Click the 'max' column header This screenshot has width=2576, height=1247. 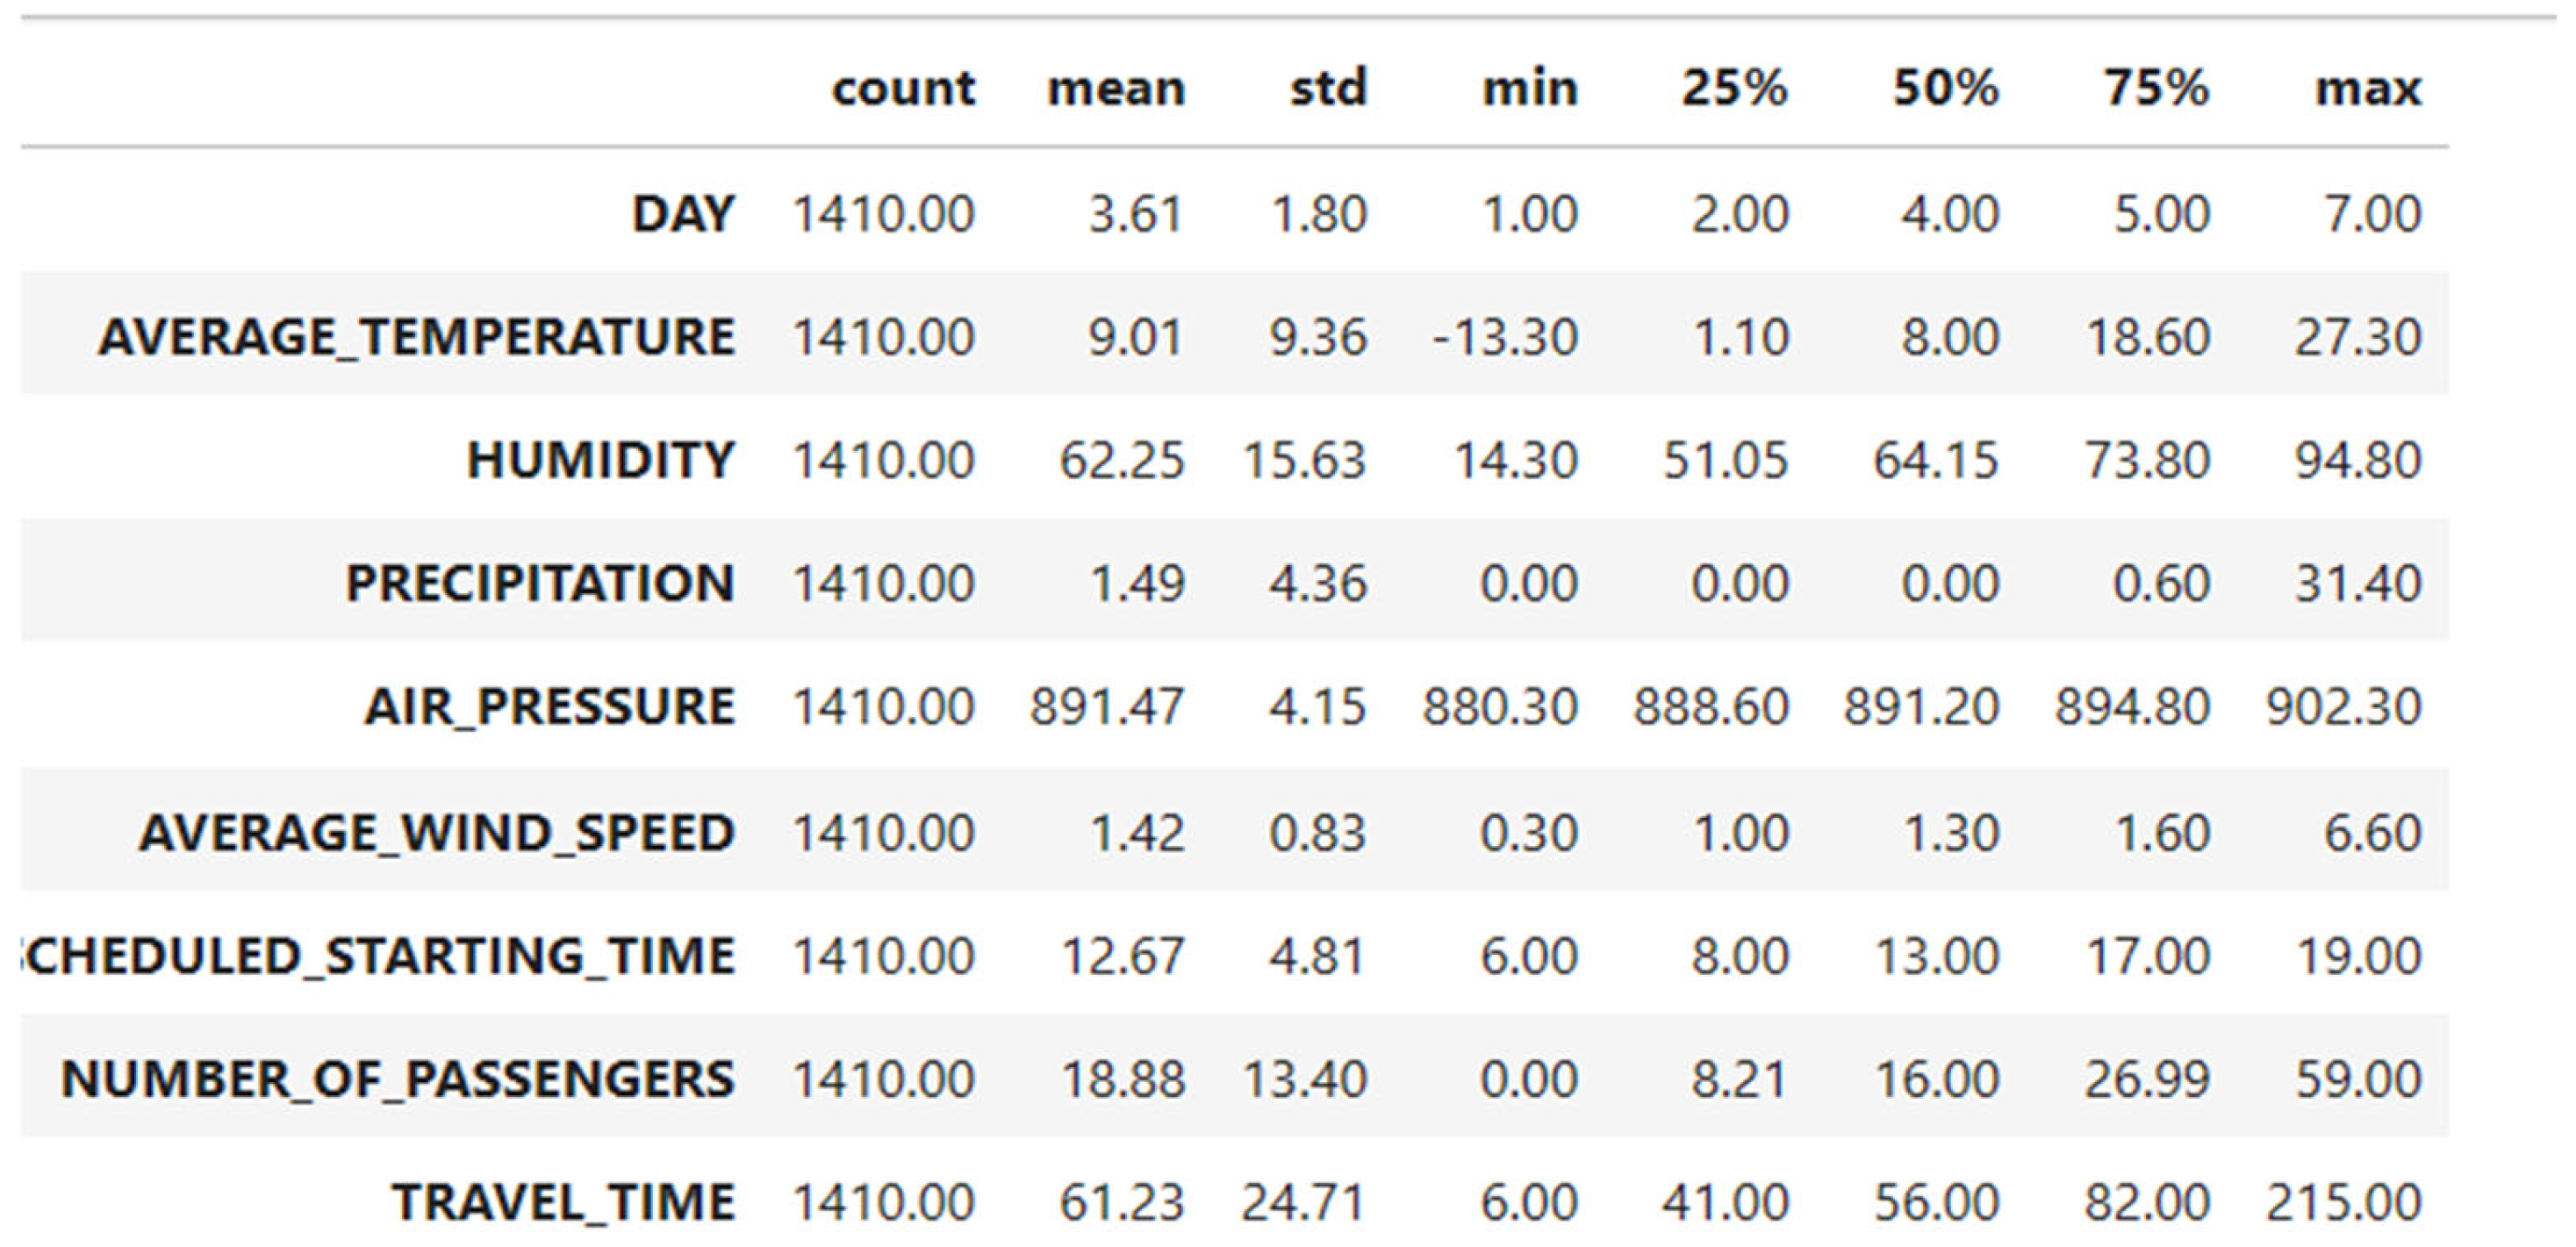[x=2368, y=88]
